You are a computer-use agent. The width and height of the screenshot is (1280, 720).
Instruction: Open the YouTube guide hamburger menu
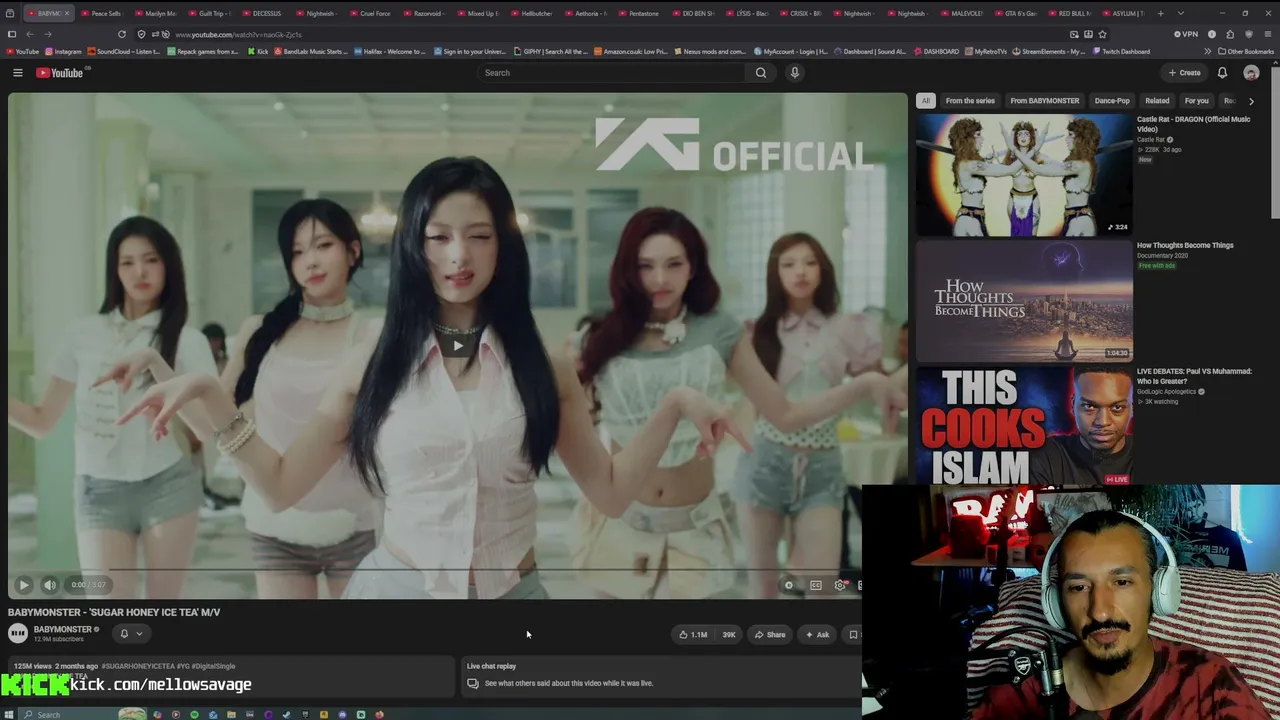(x=17, y=73)
